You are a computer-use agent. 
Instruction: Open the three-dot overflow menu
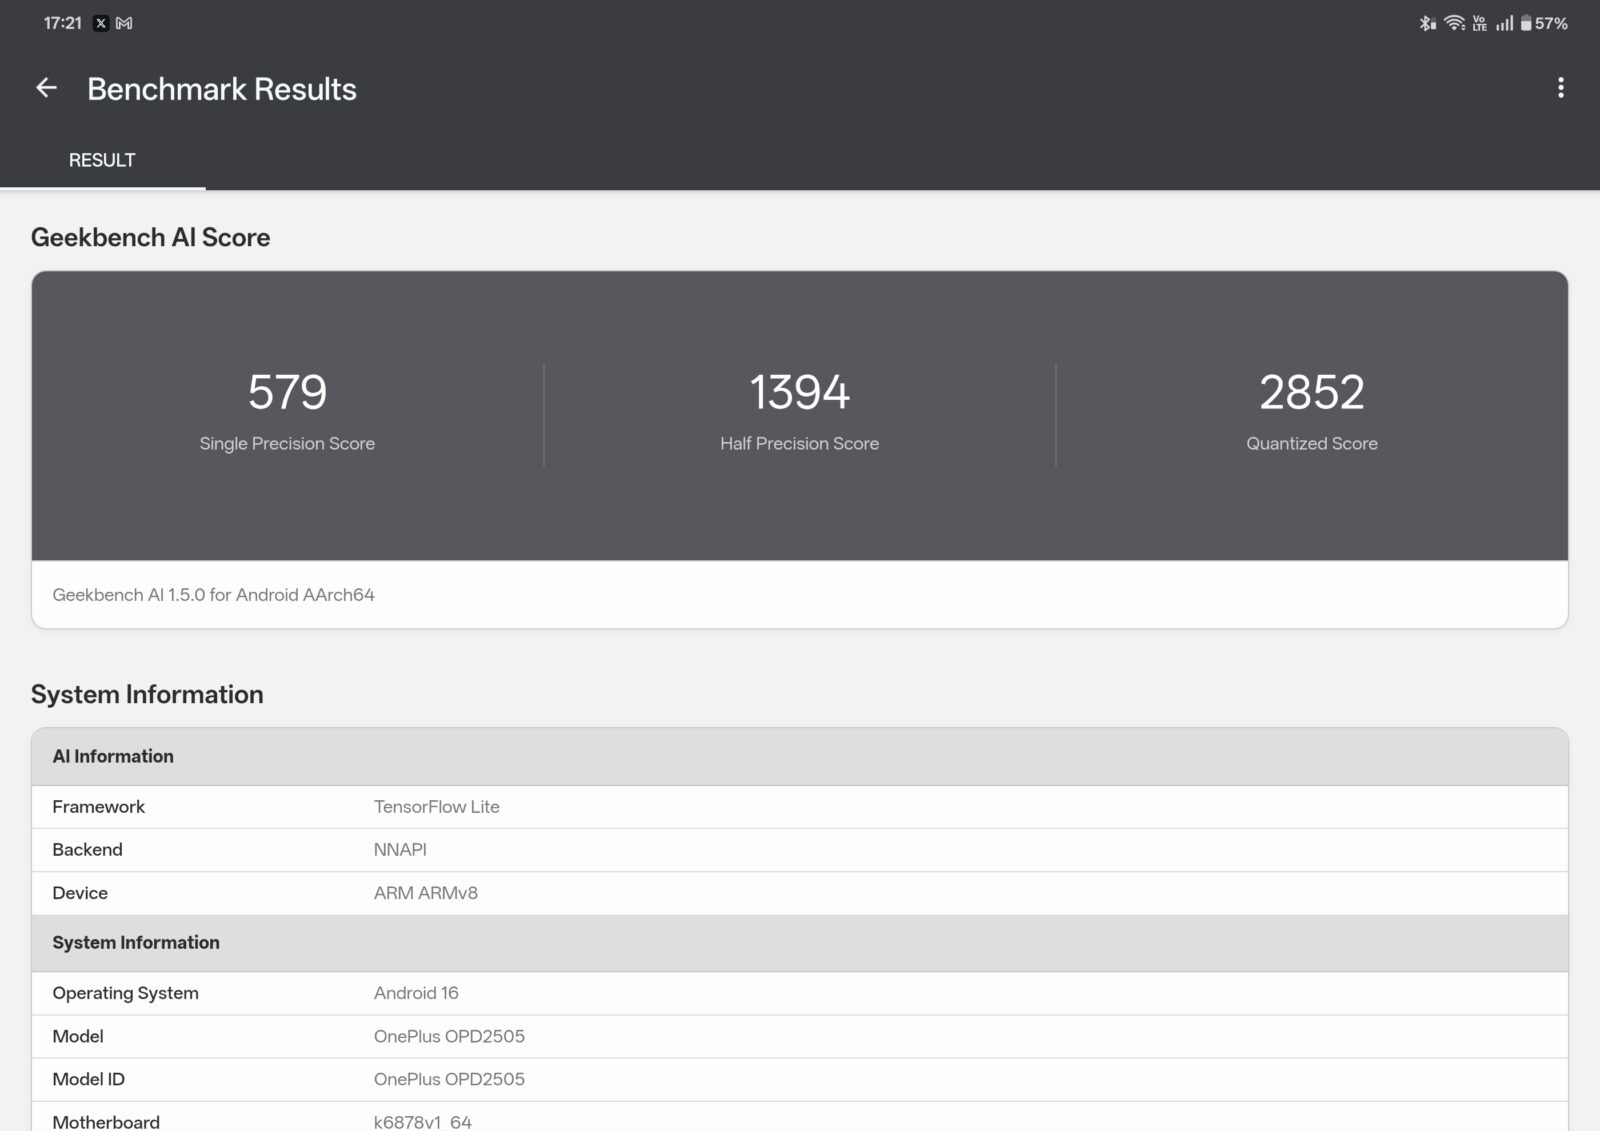(1560, 88)
